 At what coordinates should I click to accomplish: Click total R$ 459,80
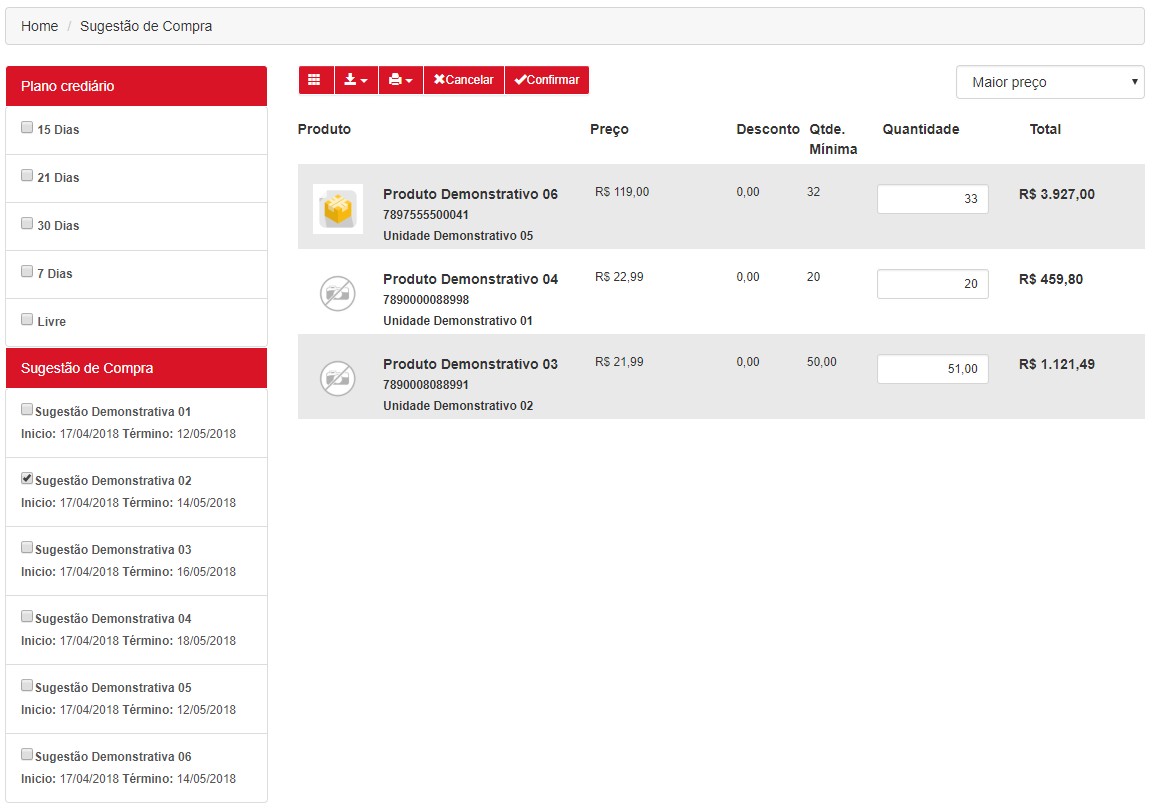click(1051, 279)
